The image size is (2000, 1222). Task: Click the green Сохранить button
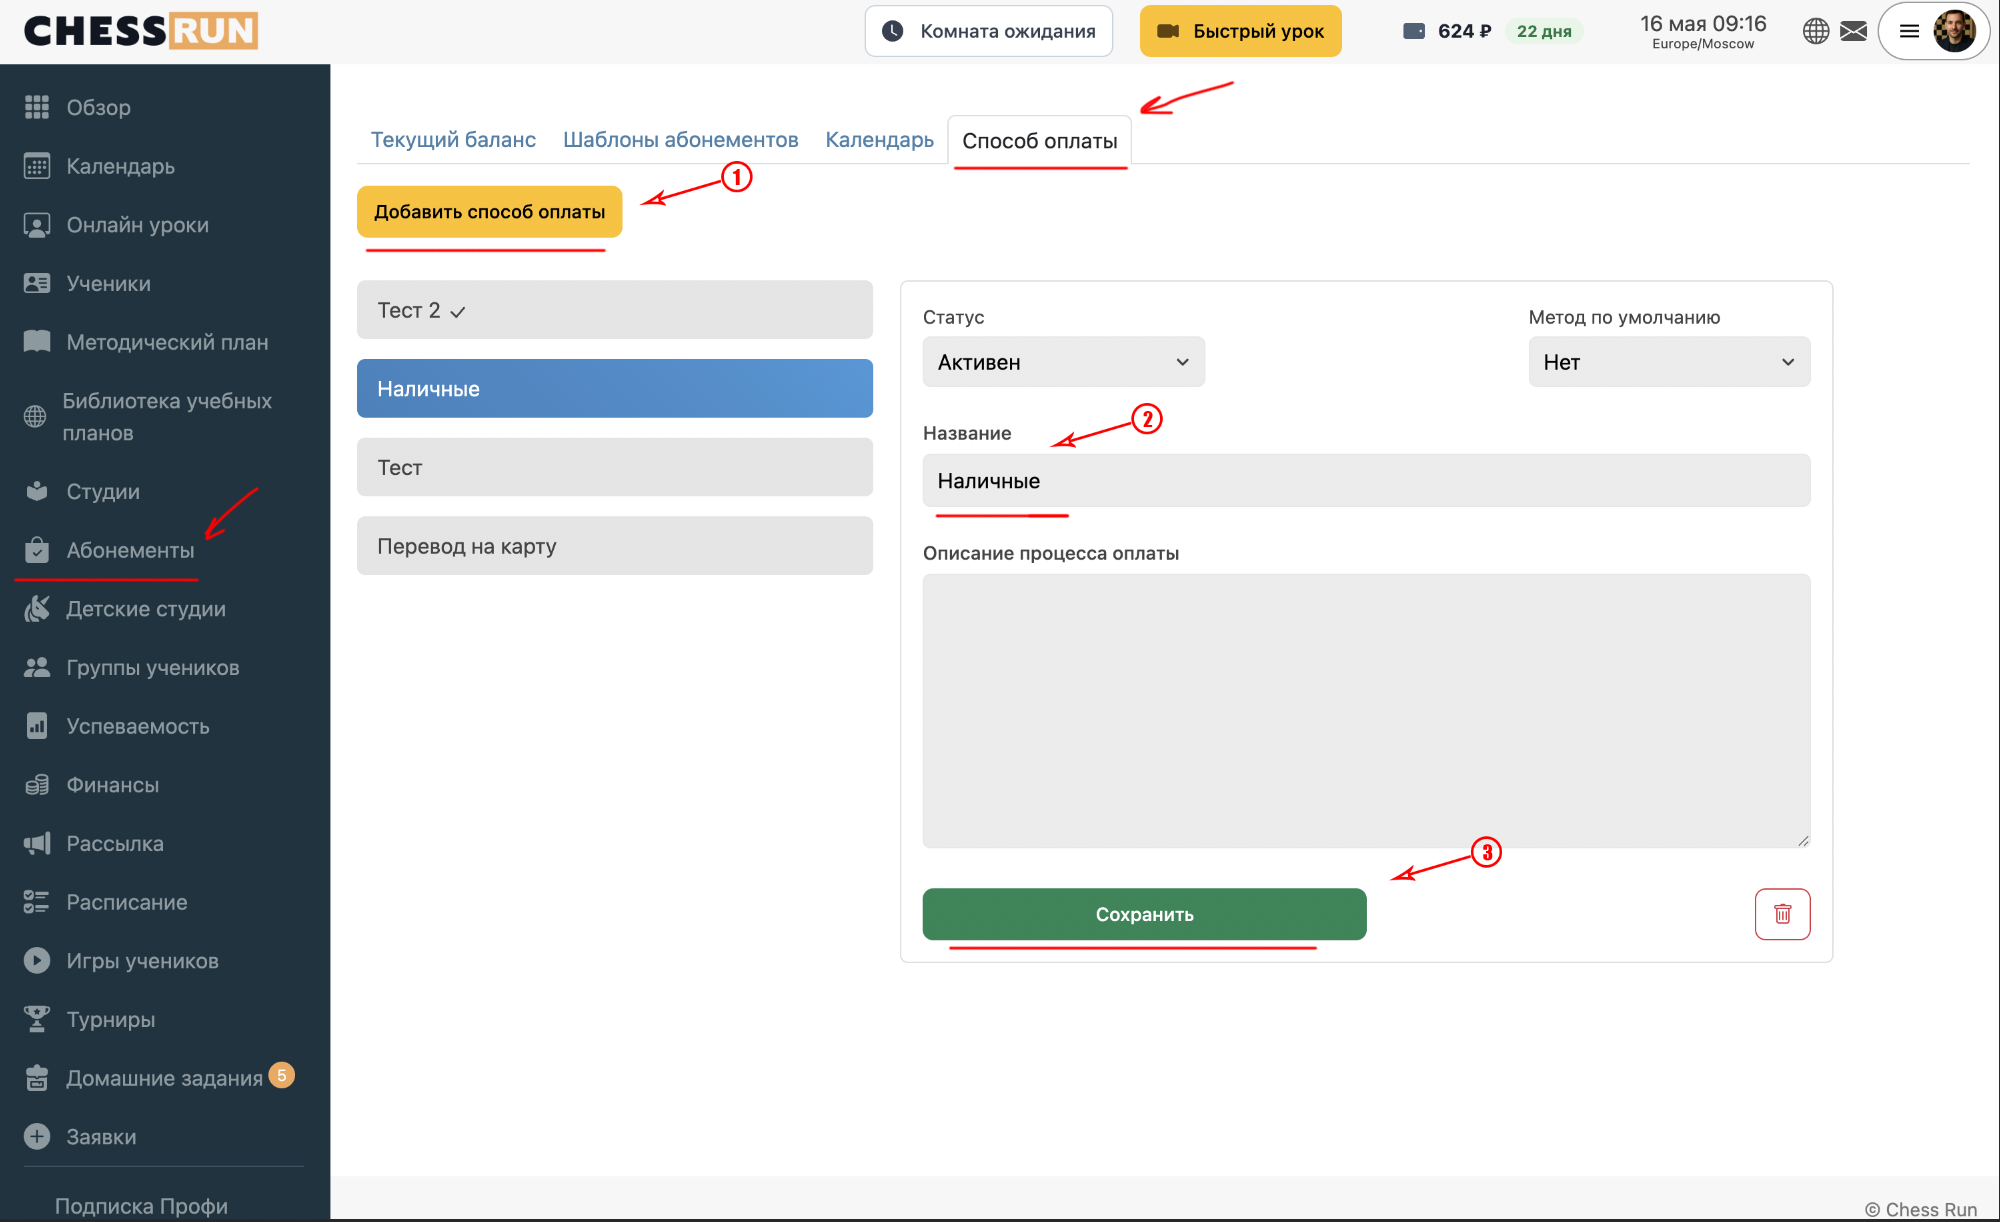tap(1144, 914)
